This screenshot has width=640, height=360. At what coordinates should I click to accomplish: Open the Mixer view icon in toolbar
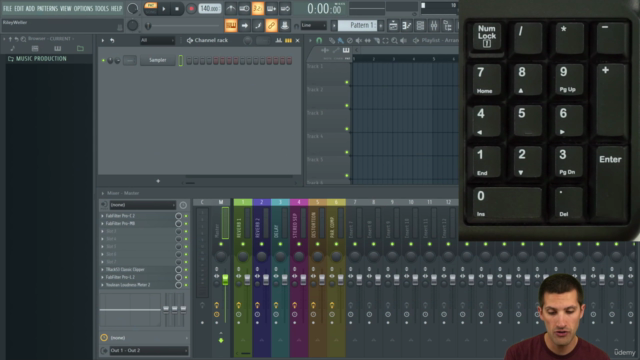click(433, 26)
